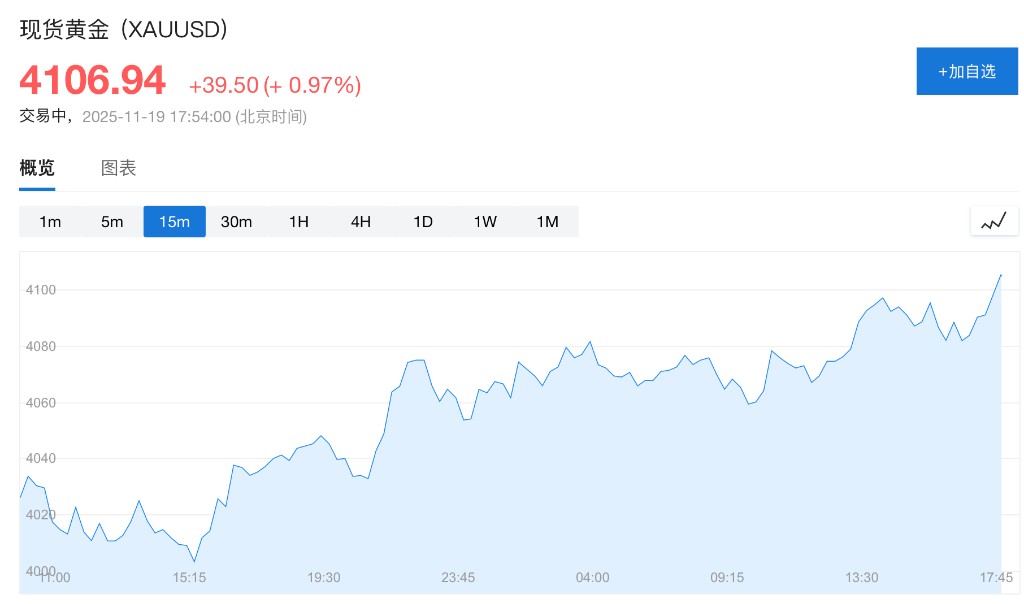The width and height of the screenshot is (1024, 604).
Task: Click the line chart type icon
Action: [x=993, y=221]
